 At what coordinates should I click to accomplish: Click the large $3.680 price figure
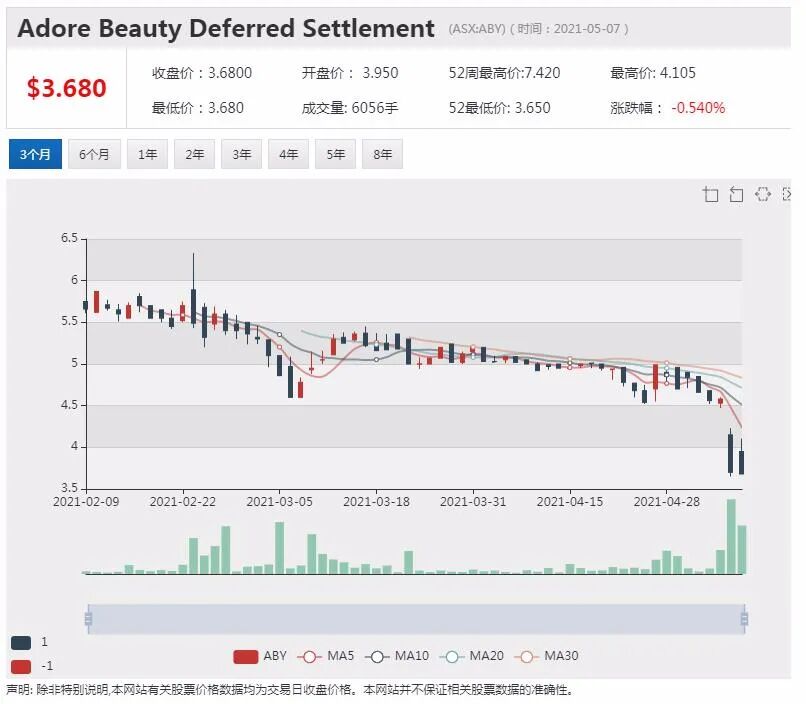[x=67, y=88]
